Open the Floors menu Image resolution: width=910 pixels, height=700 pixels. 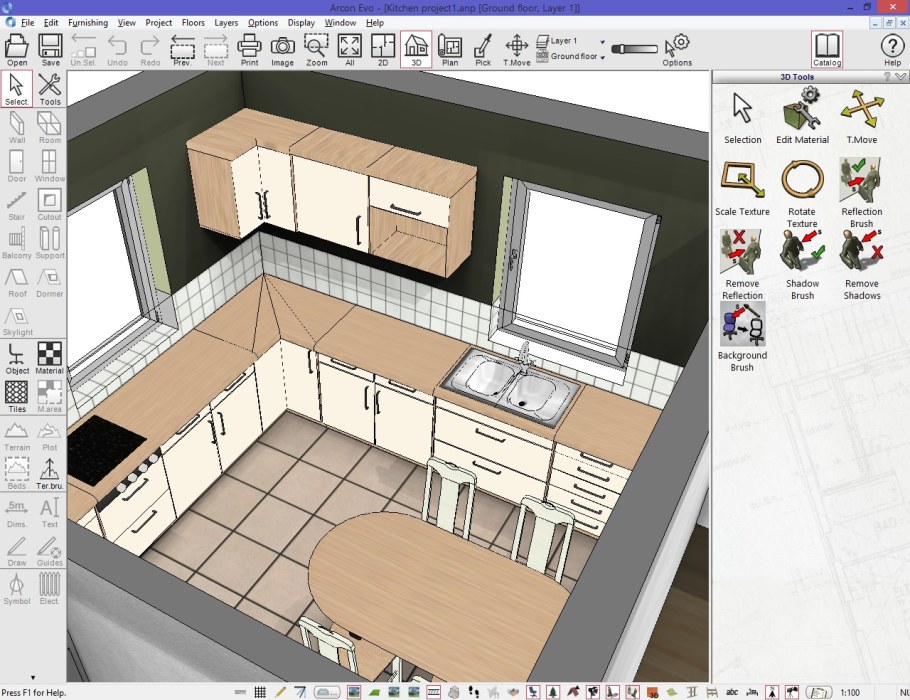pyautogui.click(x=193, y=22)
